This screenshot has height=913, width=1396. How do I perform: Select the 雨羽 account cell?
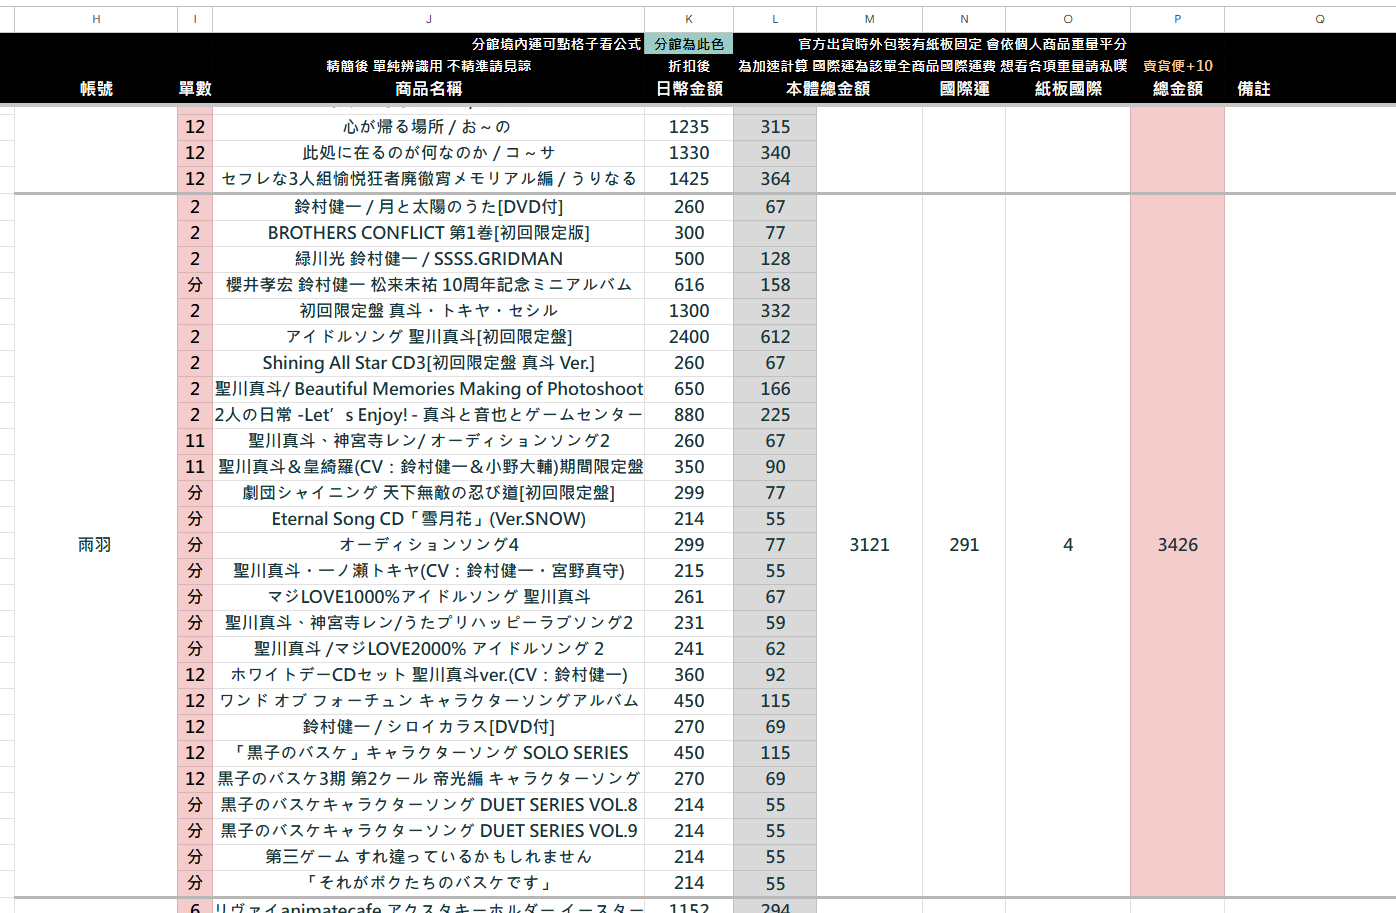click(x=96, y=545)
